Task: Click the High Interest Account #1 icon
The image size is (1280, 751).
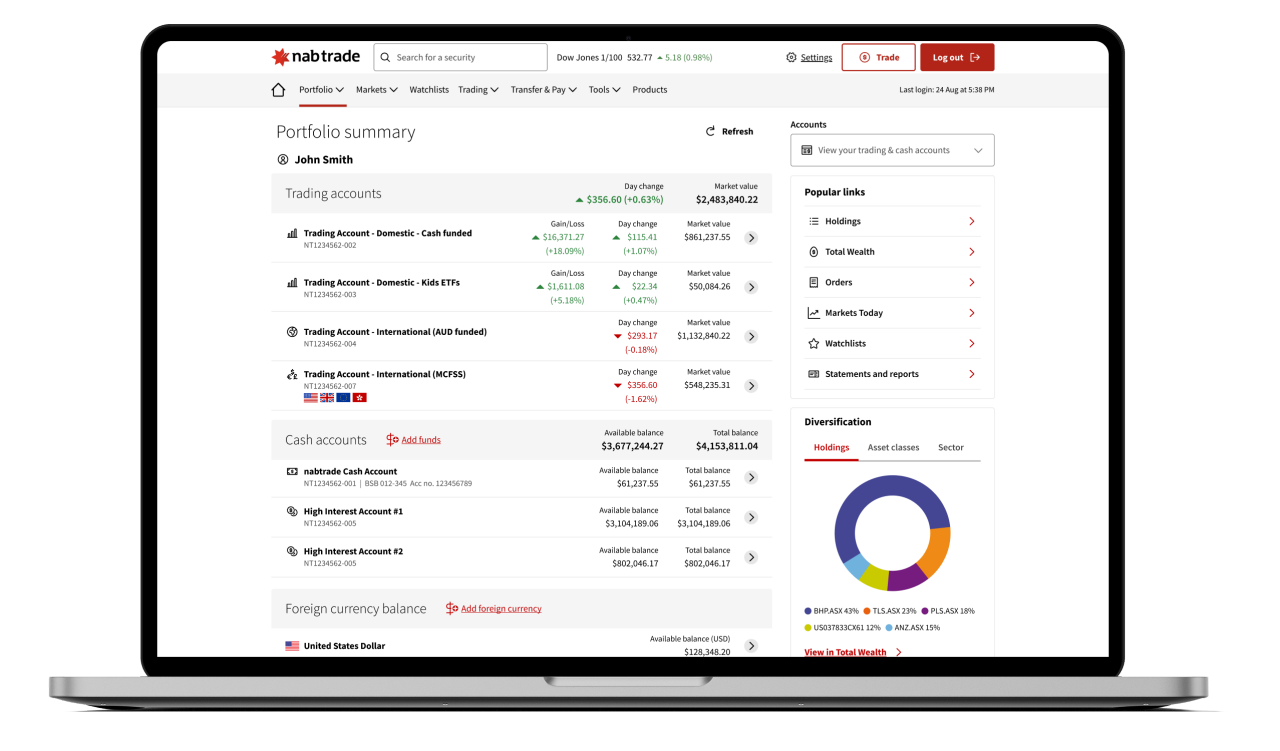Action: tap(292, 511)
